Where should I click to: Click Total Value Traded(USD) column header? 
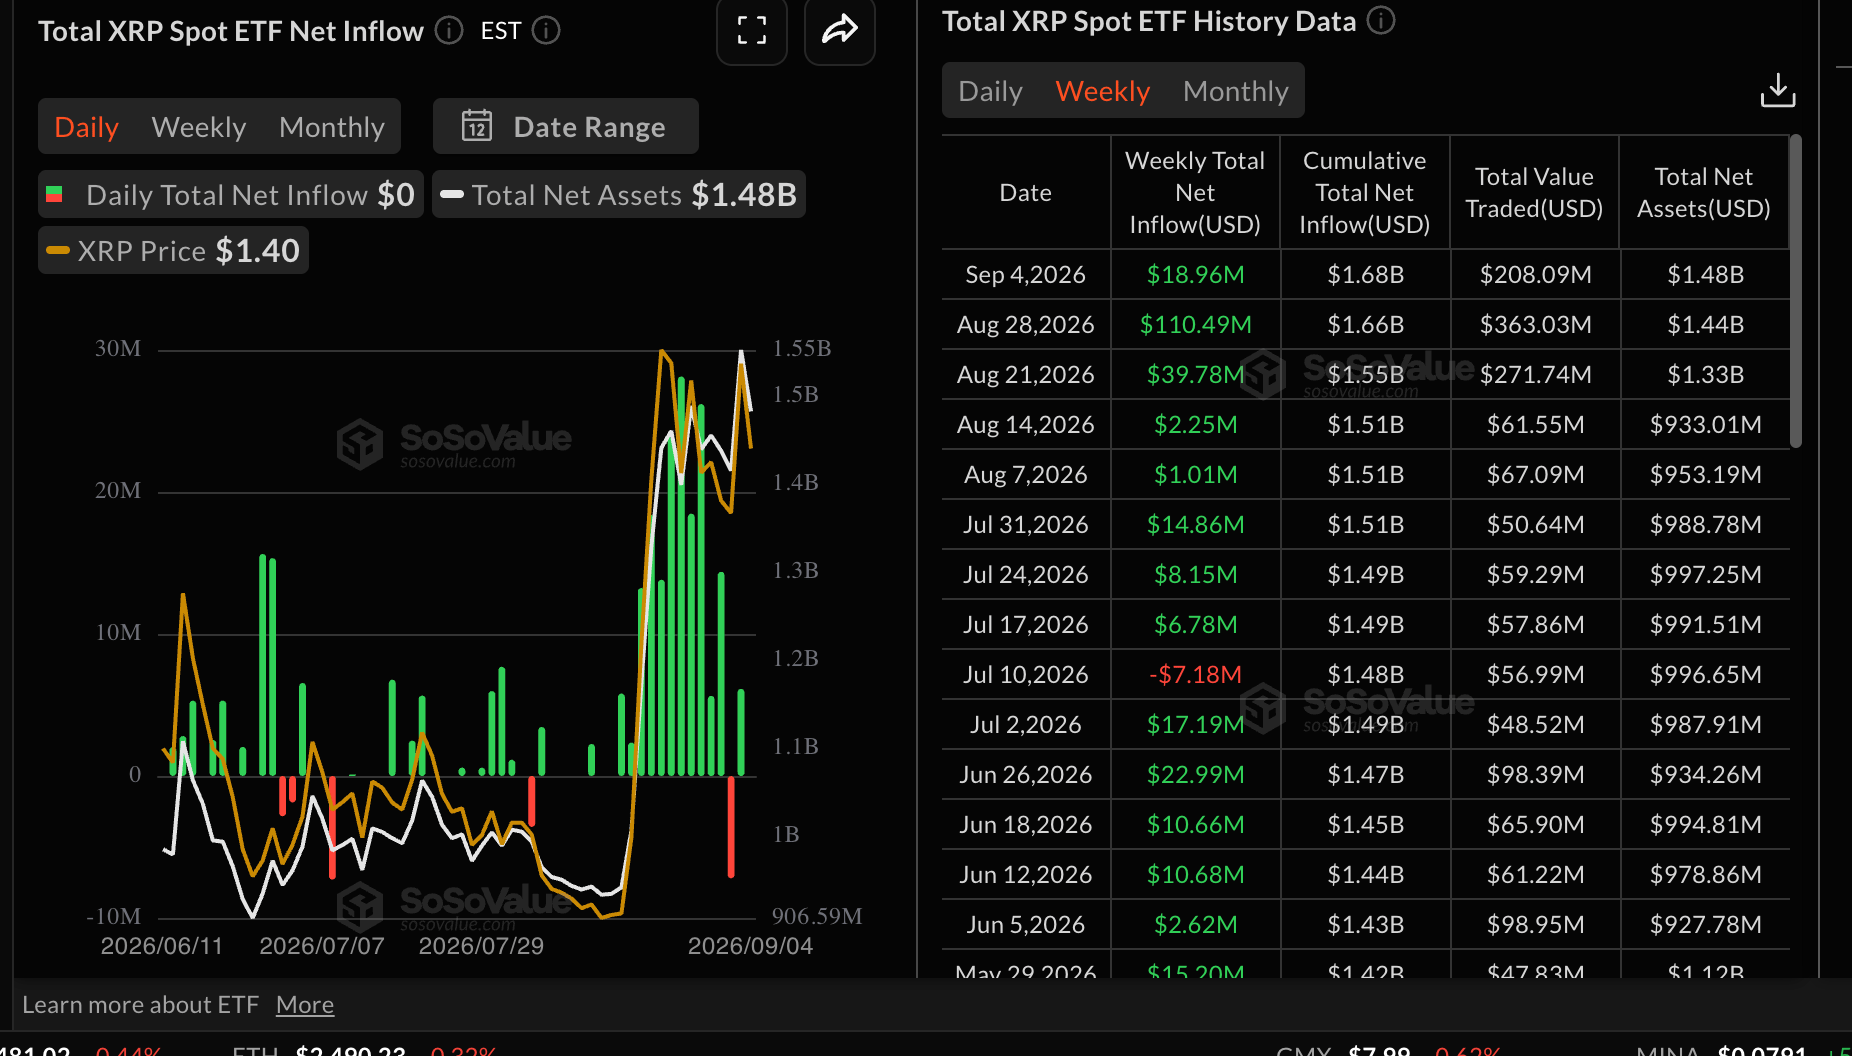pyautogui.click(x=1534, y=192)
